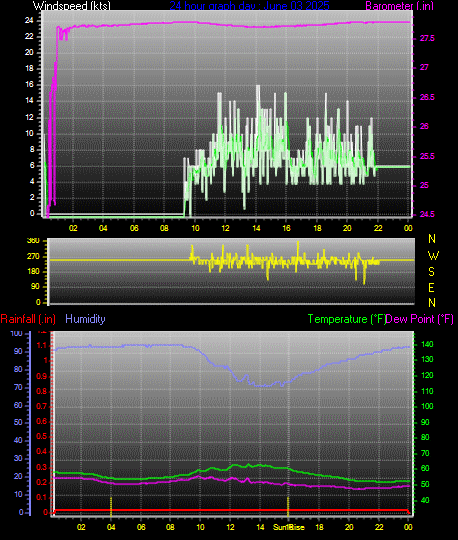Click the 08 hour label under windspeed chart
Screen dimensions: 458x540
[x=164, y=228]
